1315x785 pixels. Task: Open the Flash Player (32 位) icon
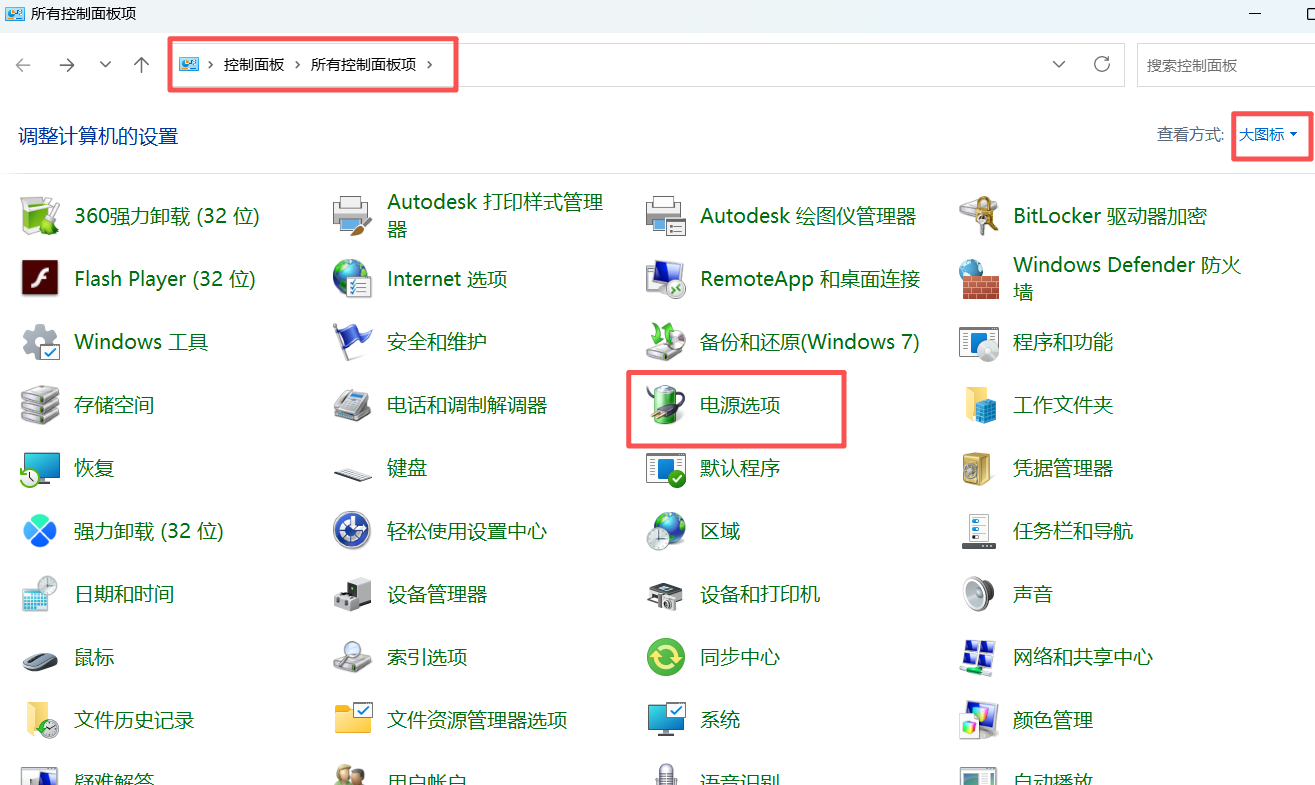pyautogui.click(x=40, y=279)
